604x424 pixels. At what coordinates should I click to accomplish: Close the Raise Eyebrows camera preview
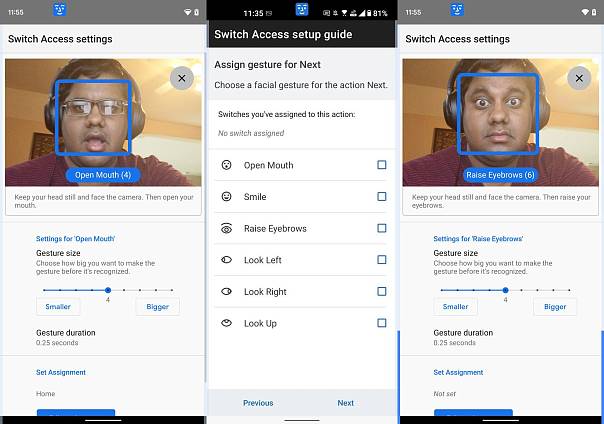pyautogui.click(x=579, y=78)
